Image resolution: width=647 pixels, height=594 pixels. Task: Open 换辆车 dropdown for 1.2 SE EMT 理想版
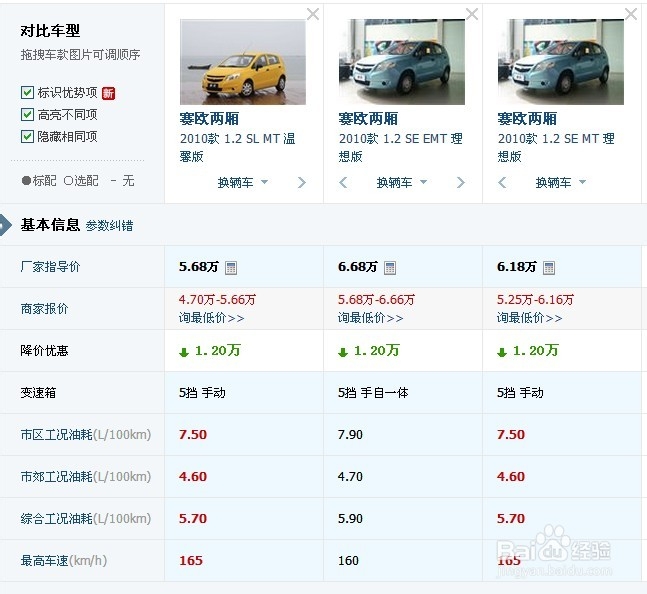coord(402,182)
